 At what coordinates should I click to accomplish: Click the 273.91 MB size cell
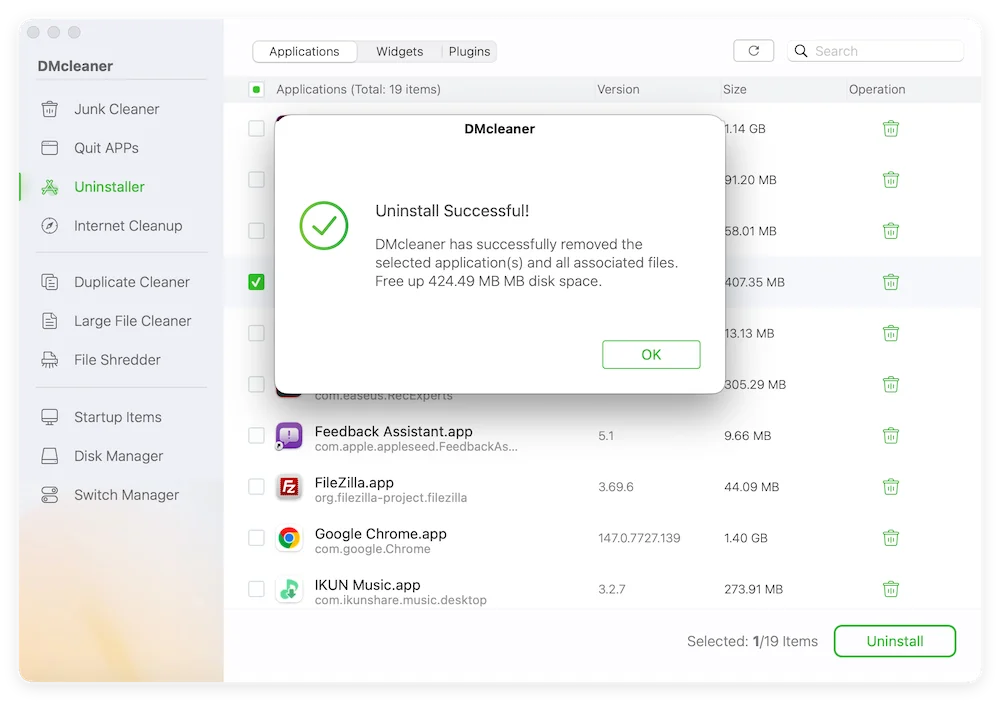click(753, 589)
